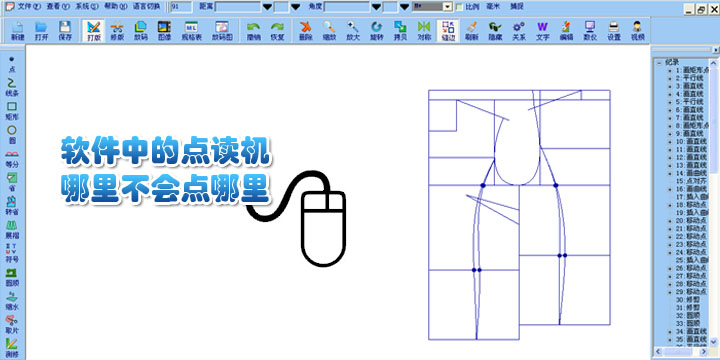
Task: Select the 缩水 shrinkage tool
Action: pyautogui.click(x=12, y=299)
